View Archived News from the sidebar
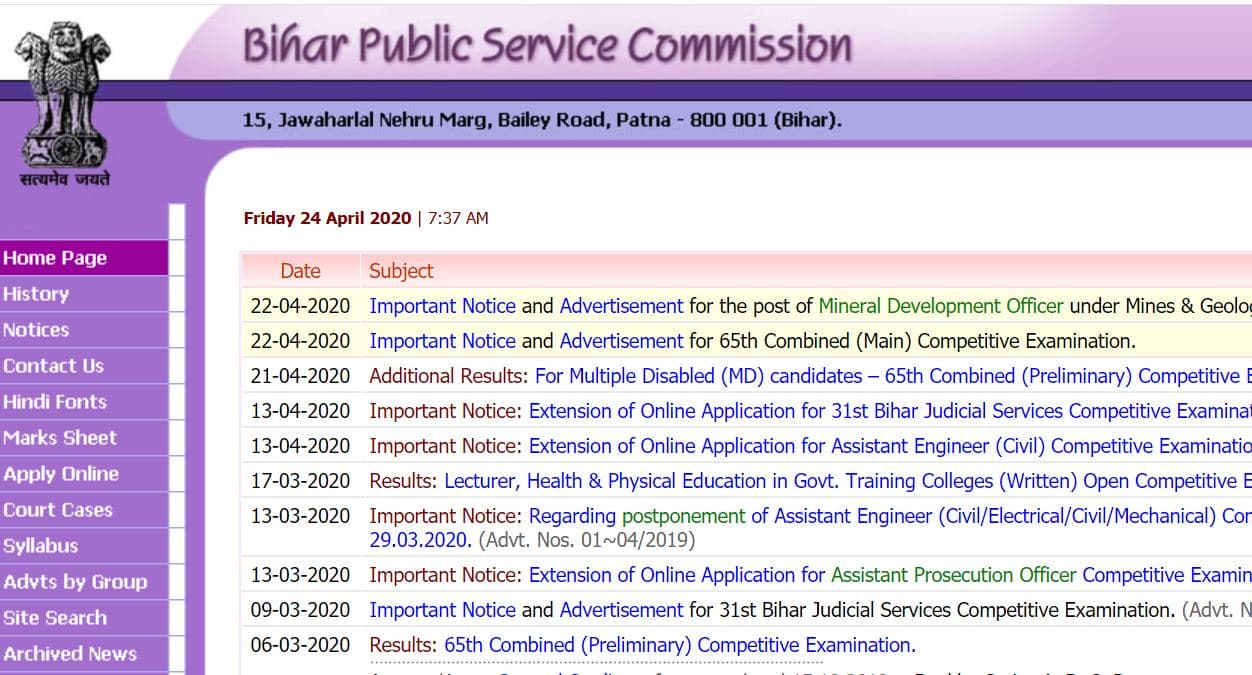Screen dimensions: 1252x675 click(70, 654)
